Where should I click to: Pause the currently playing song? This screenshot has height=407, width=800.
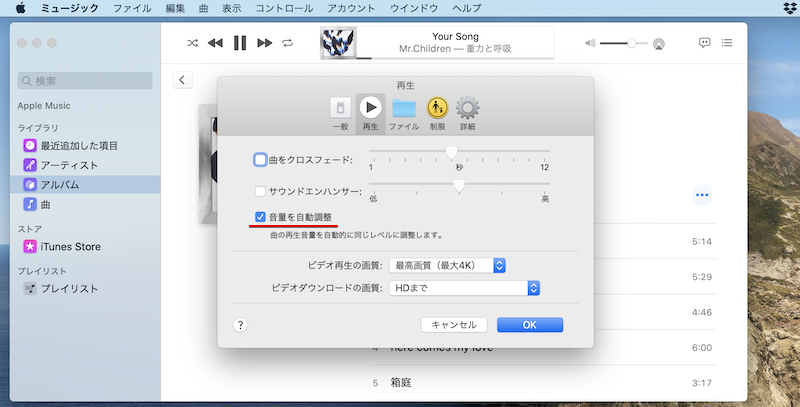coord(239,43)
